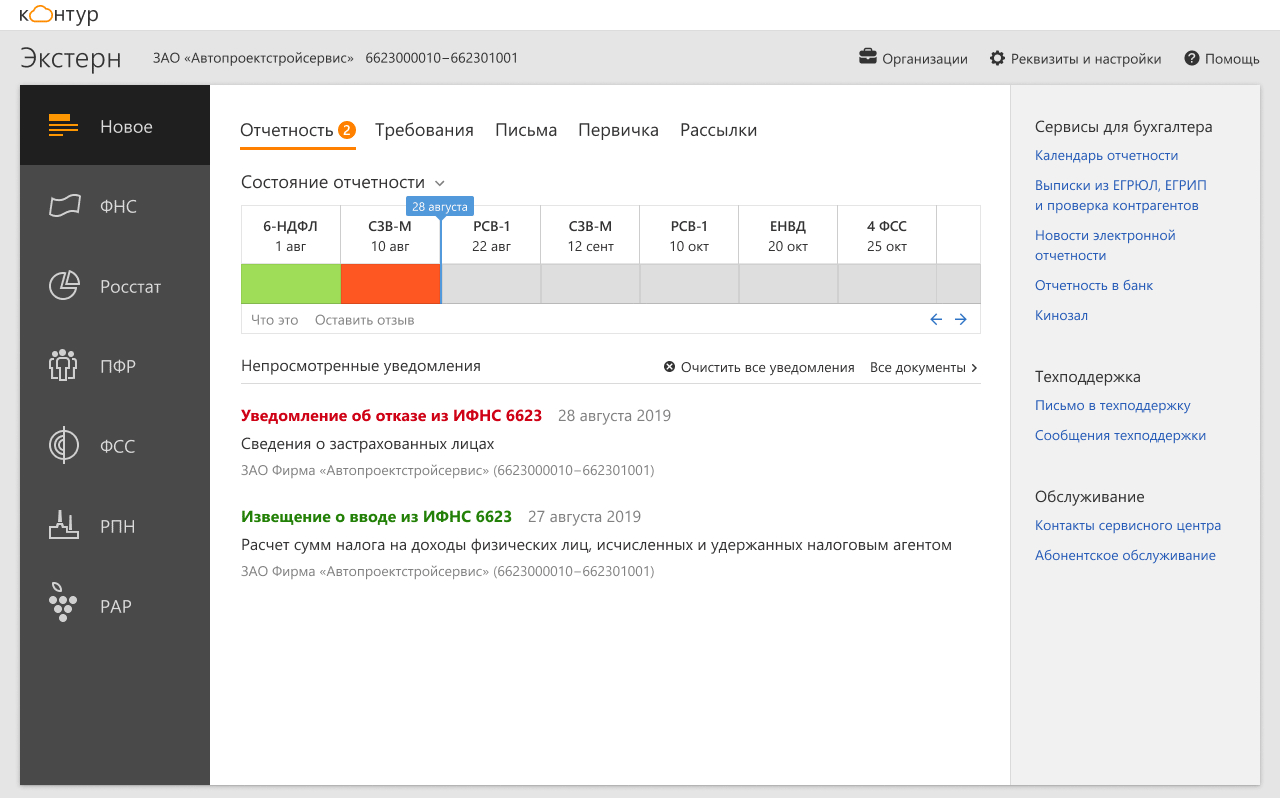Open Извещение о вводе из ИФНС 6623
Image resolution: width=1280 pixels, height=798 pixels.
coord(376,517)
